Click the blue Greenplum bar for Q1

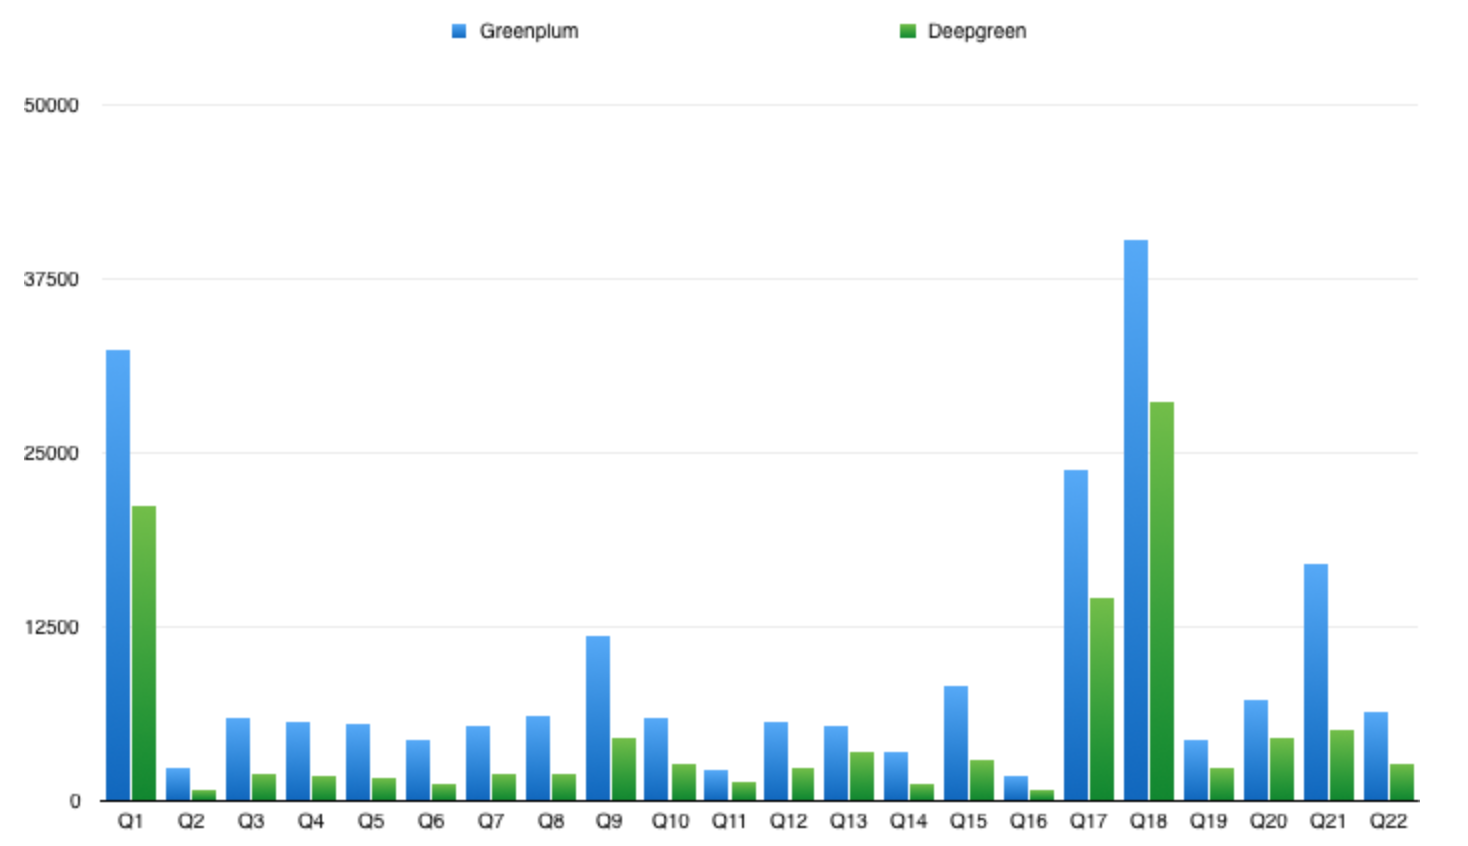tap(118, 575)
